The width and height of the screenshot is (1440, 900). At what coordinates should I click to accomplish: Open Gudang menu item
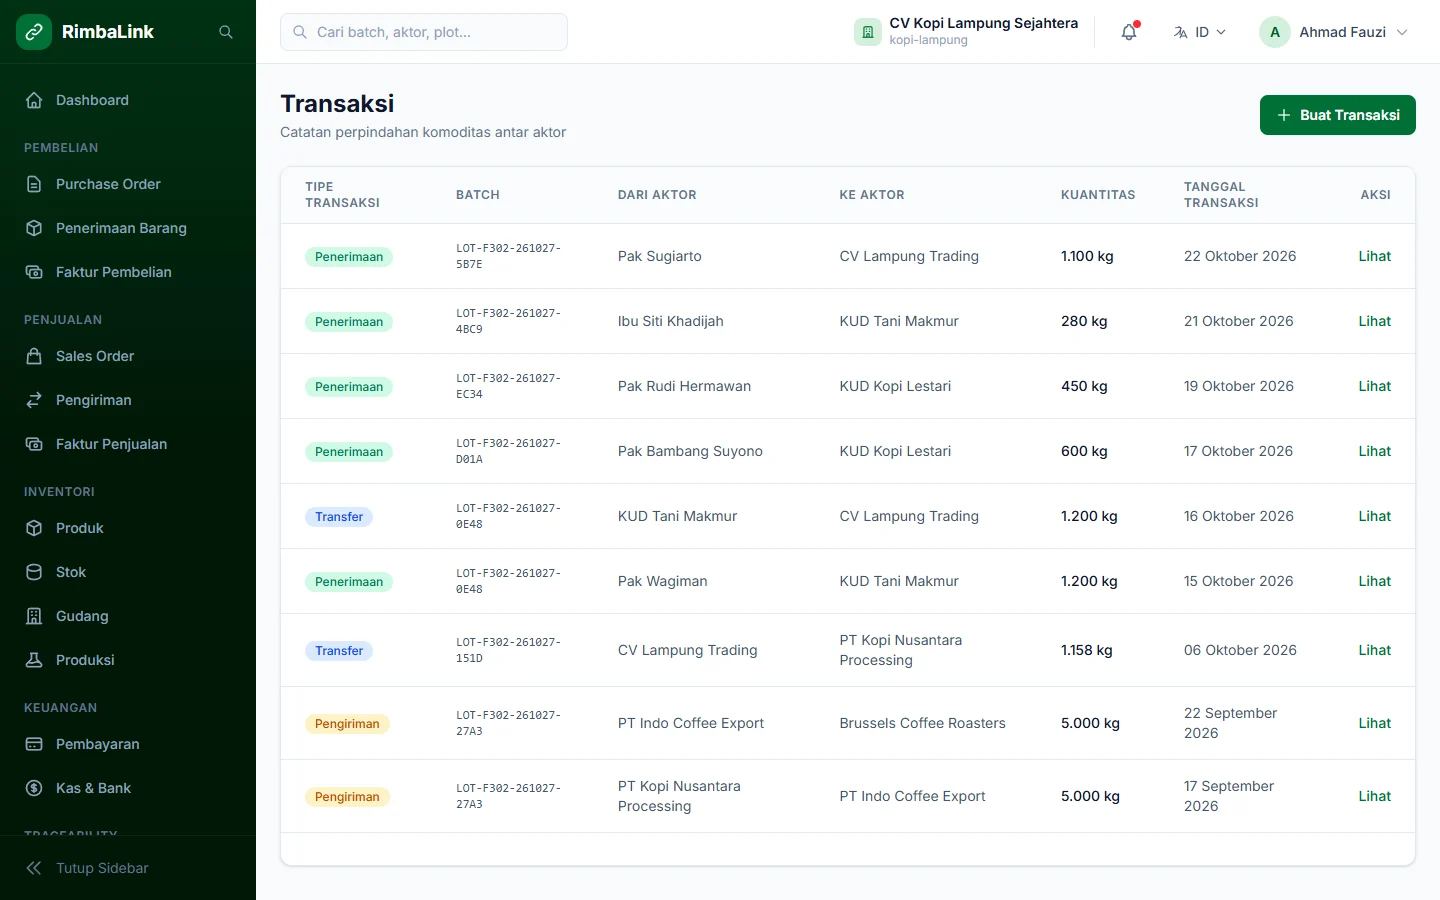(128, 616)
